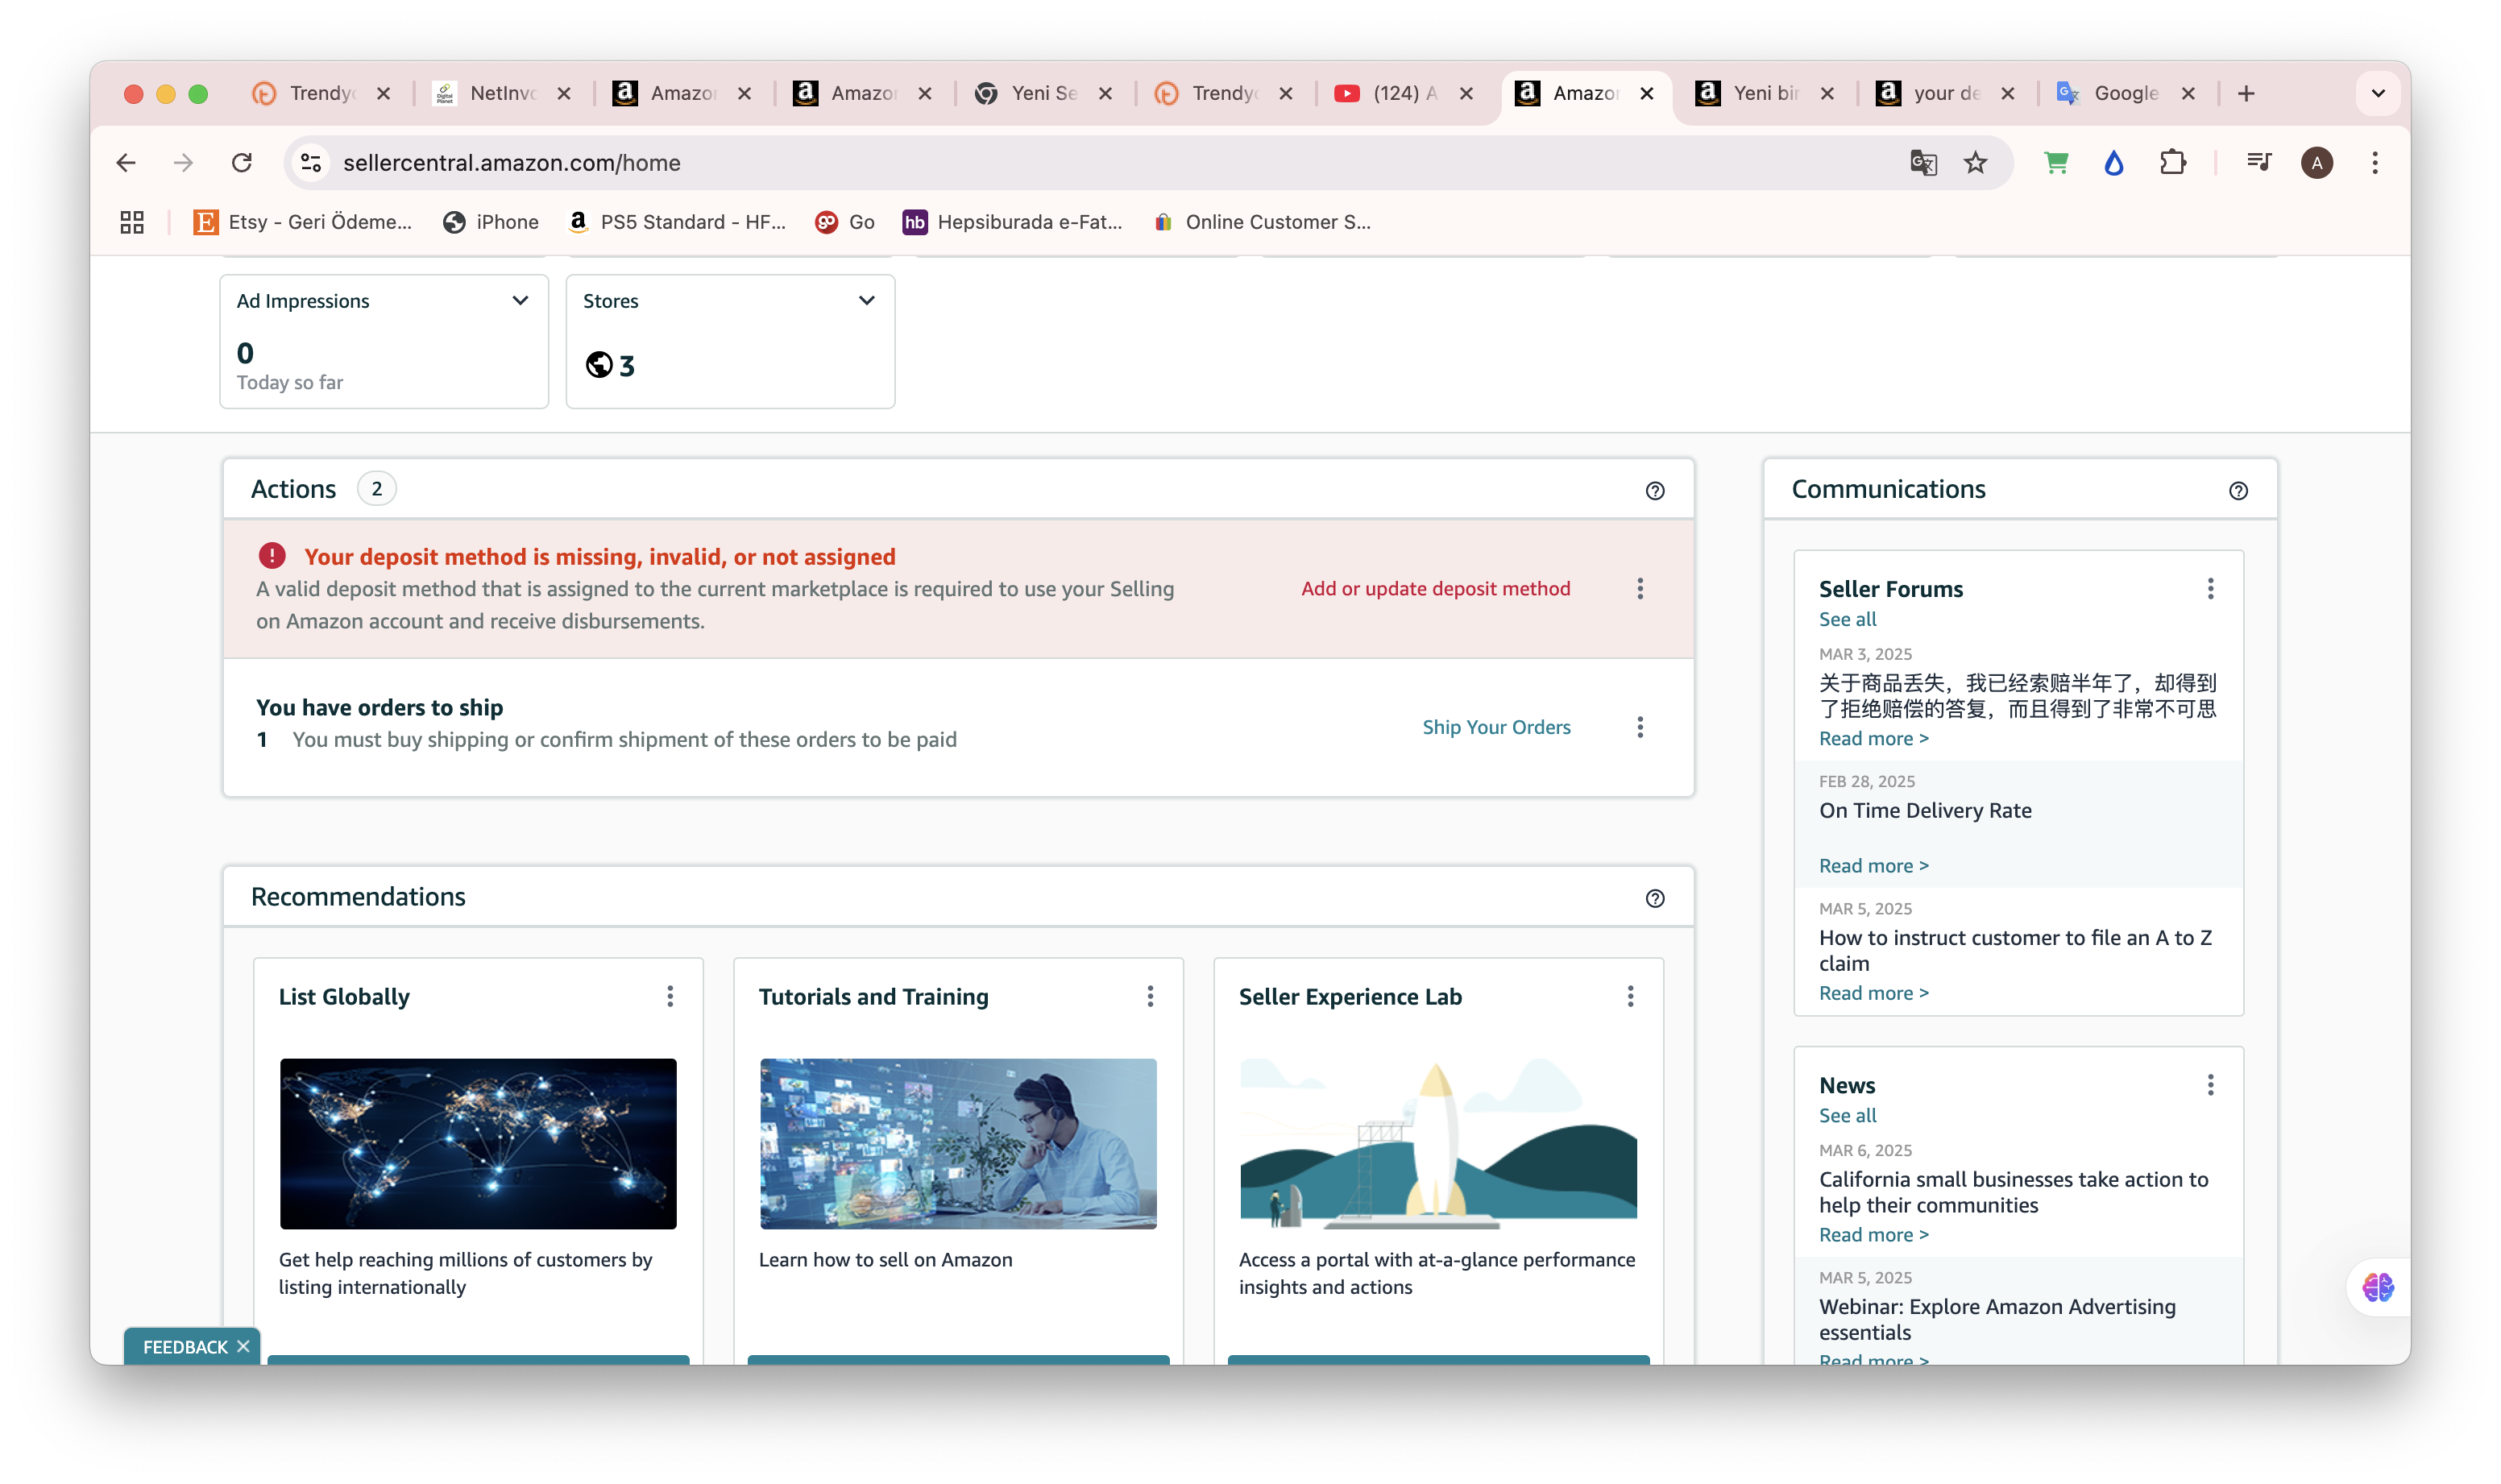2501x1484 pixels.
Task: Open site information icon in address bar
Action: (311, 163)
